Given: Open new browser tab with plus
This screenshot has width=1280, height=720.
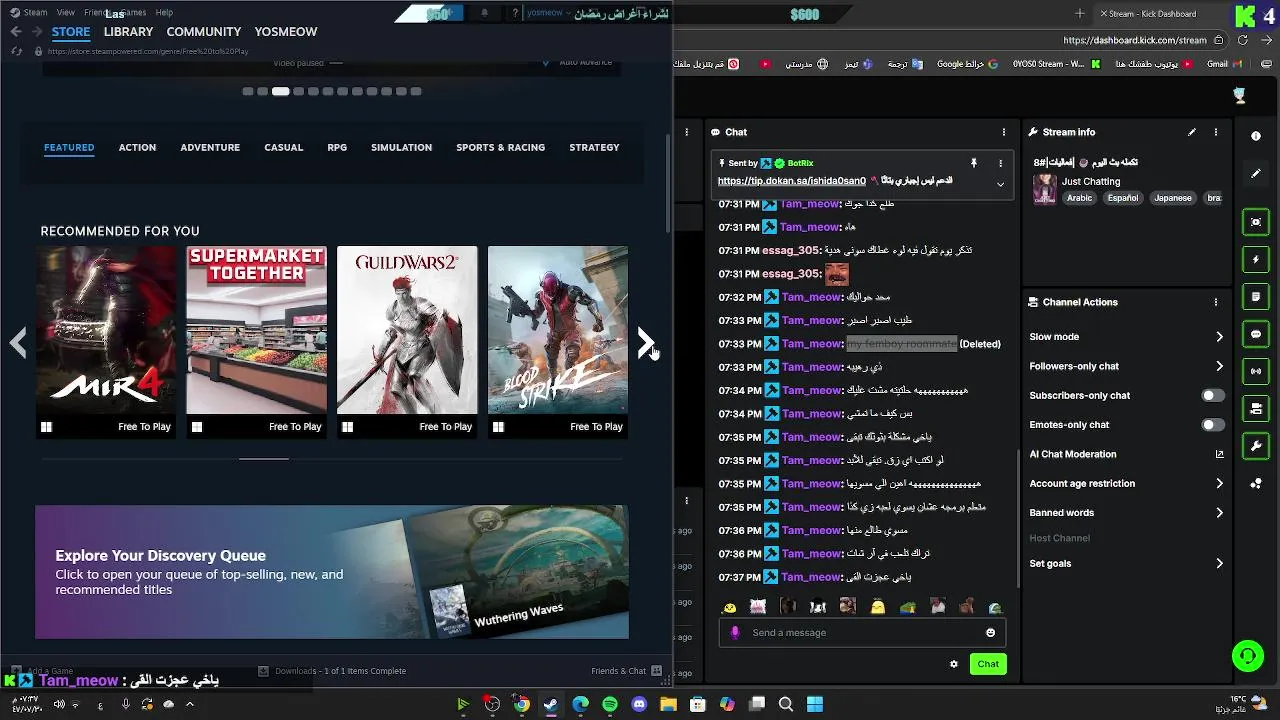Looking at the screenshot, I should (1079, 13).
